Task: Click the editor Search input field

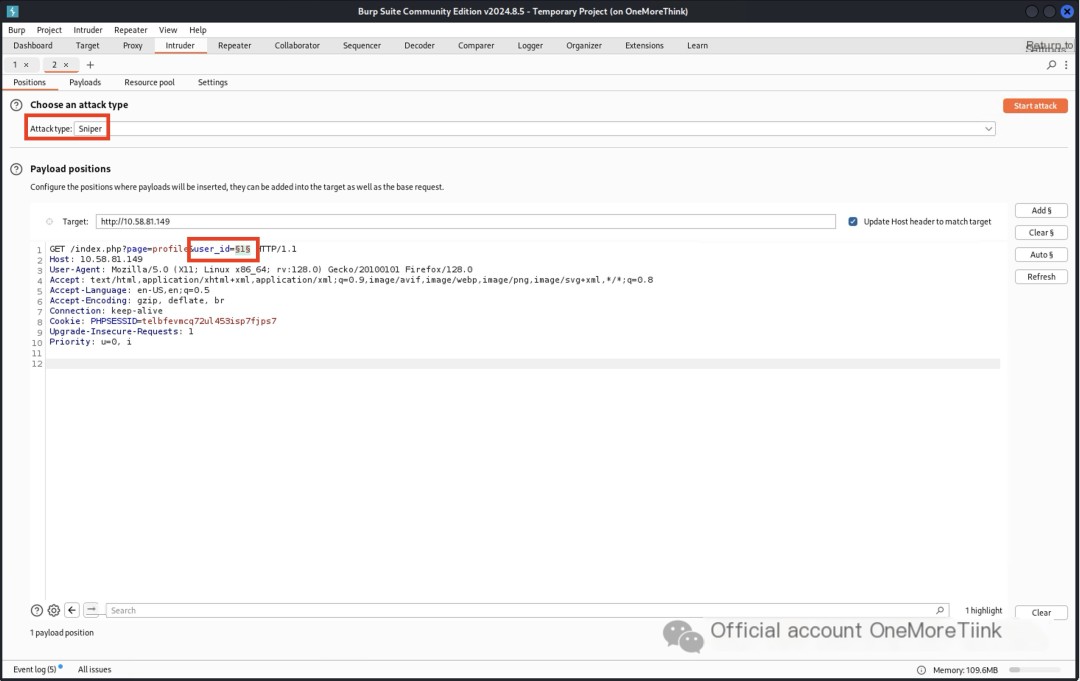Action: tap(528, 610)
